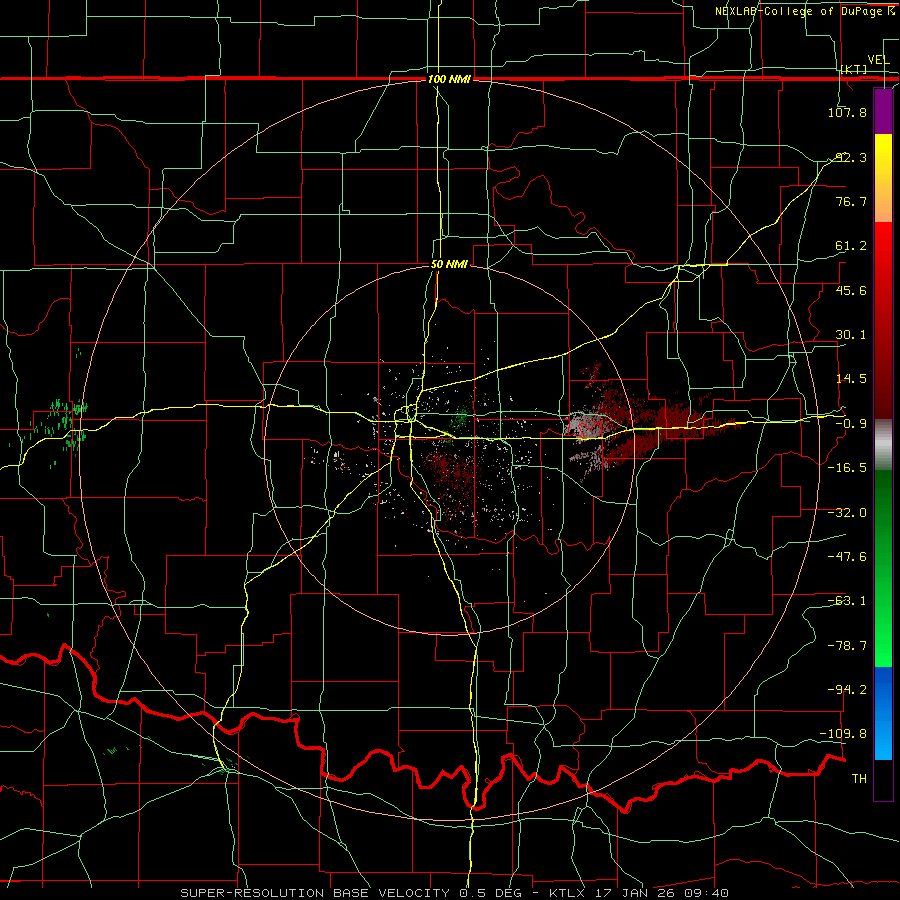Select the -0.9 scale value
The image size is (900, 900).
pyautogui.click(x=850, y=424)
